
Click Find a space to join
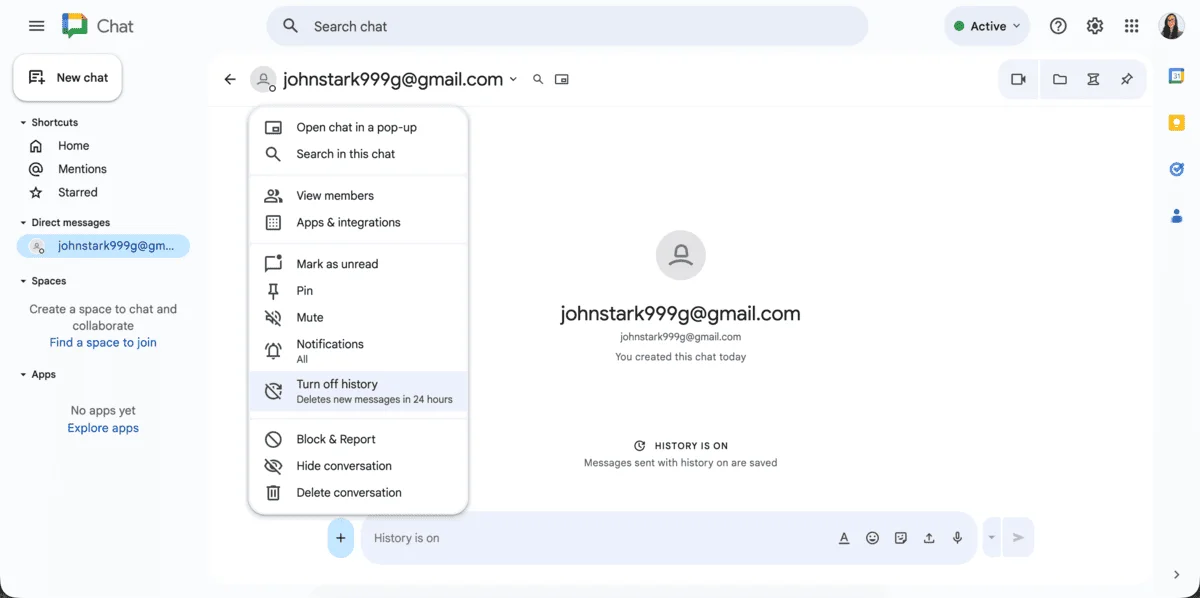click(103, 342)
